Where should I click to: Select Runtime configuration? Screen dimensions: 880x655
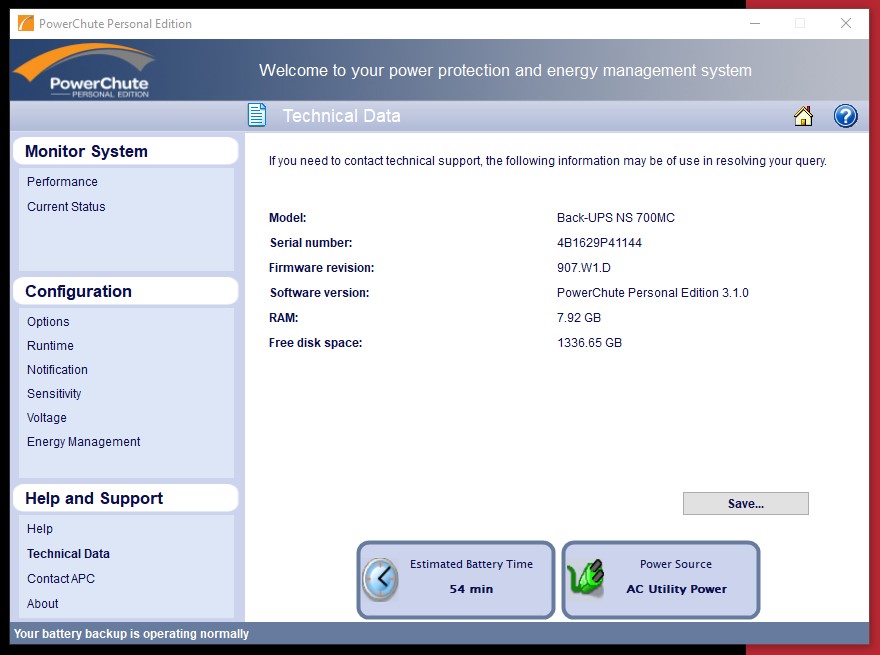[50, 346]
